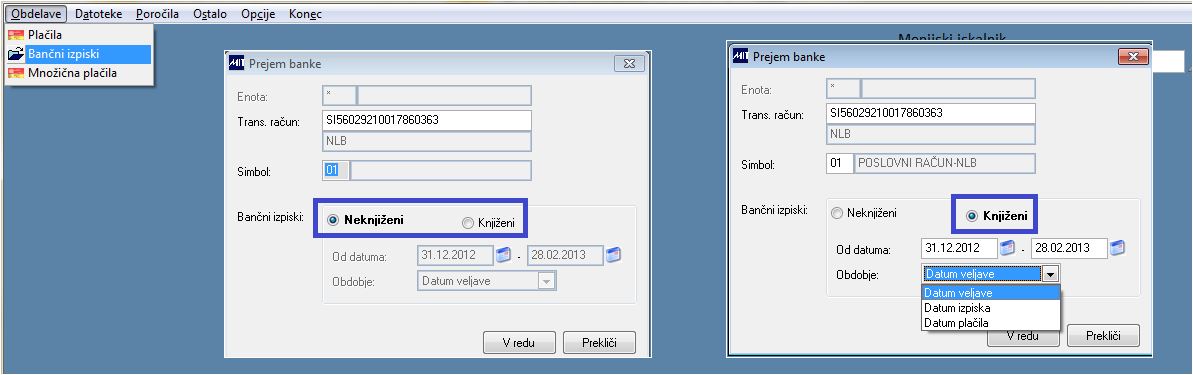Click Trans. račun field in left dialog

tap(427, 120)
